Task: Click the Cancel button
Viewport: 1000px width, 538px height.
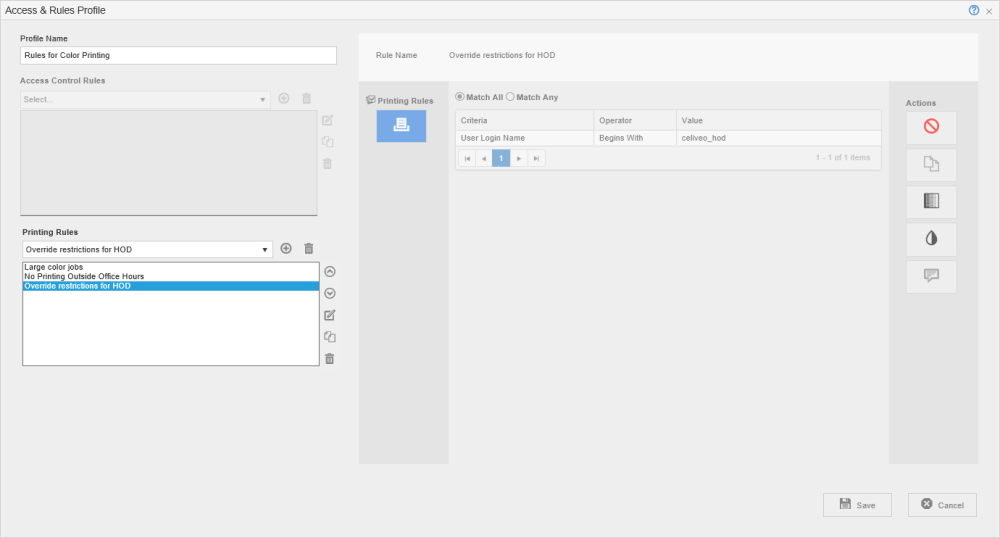Action: tap(942, 505)
